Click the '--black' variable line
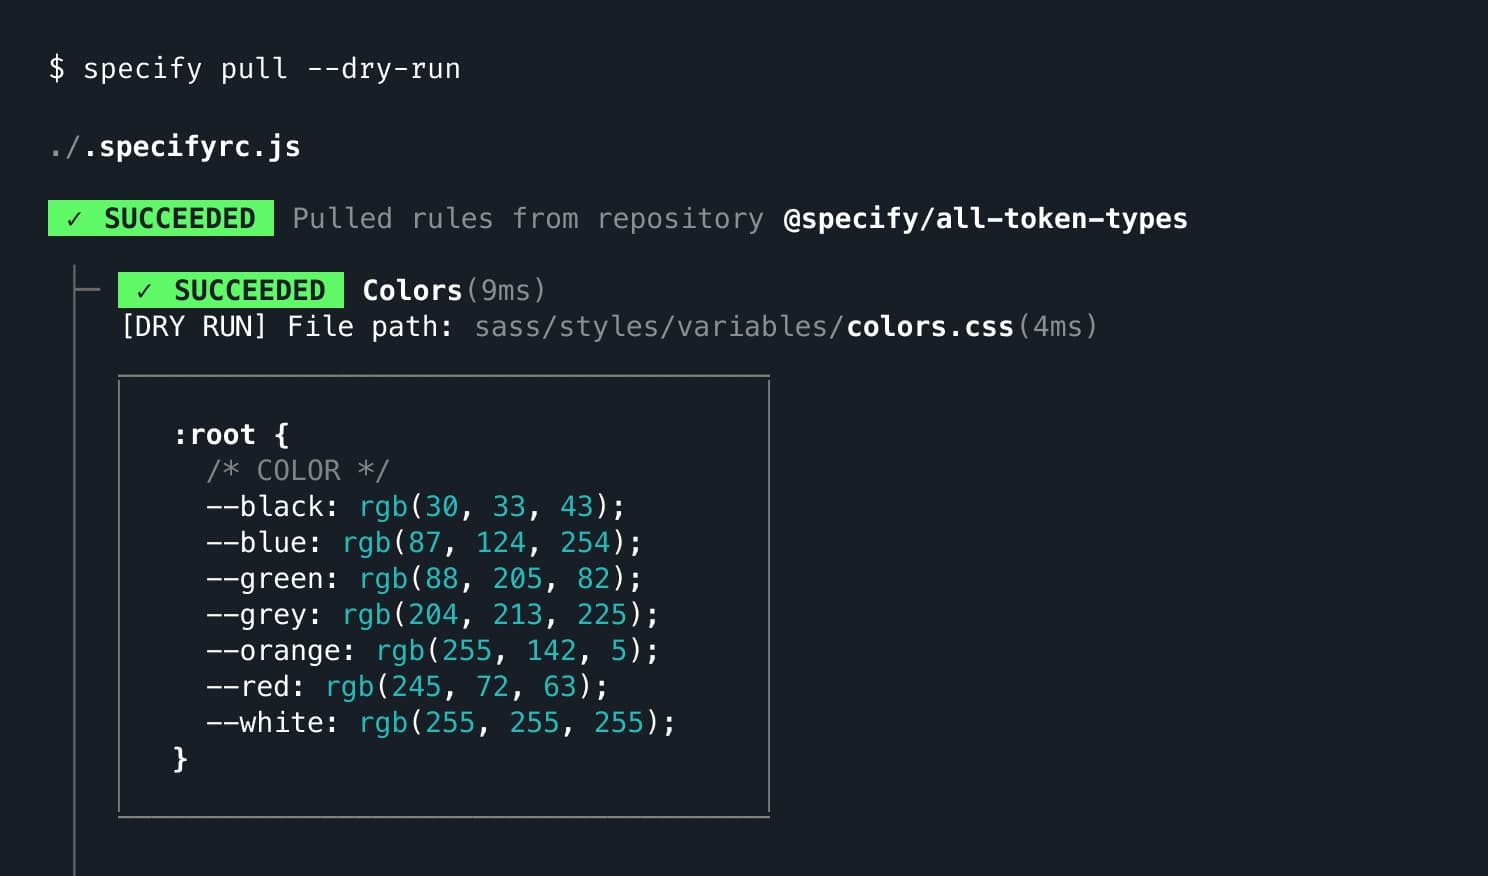 point(415,506)
